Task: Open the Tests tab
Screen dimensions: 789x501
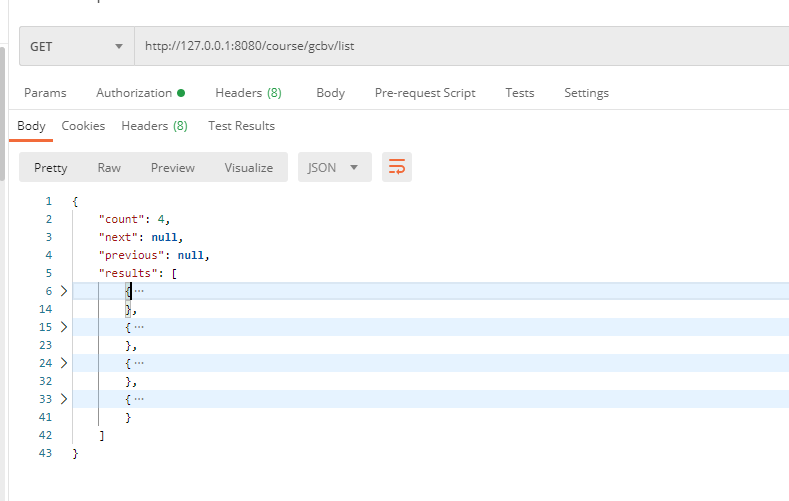Action: coord(520,93)
